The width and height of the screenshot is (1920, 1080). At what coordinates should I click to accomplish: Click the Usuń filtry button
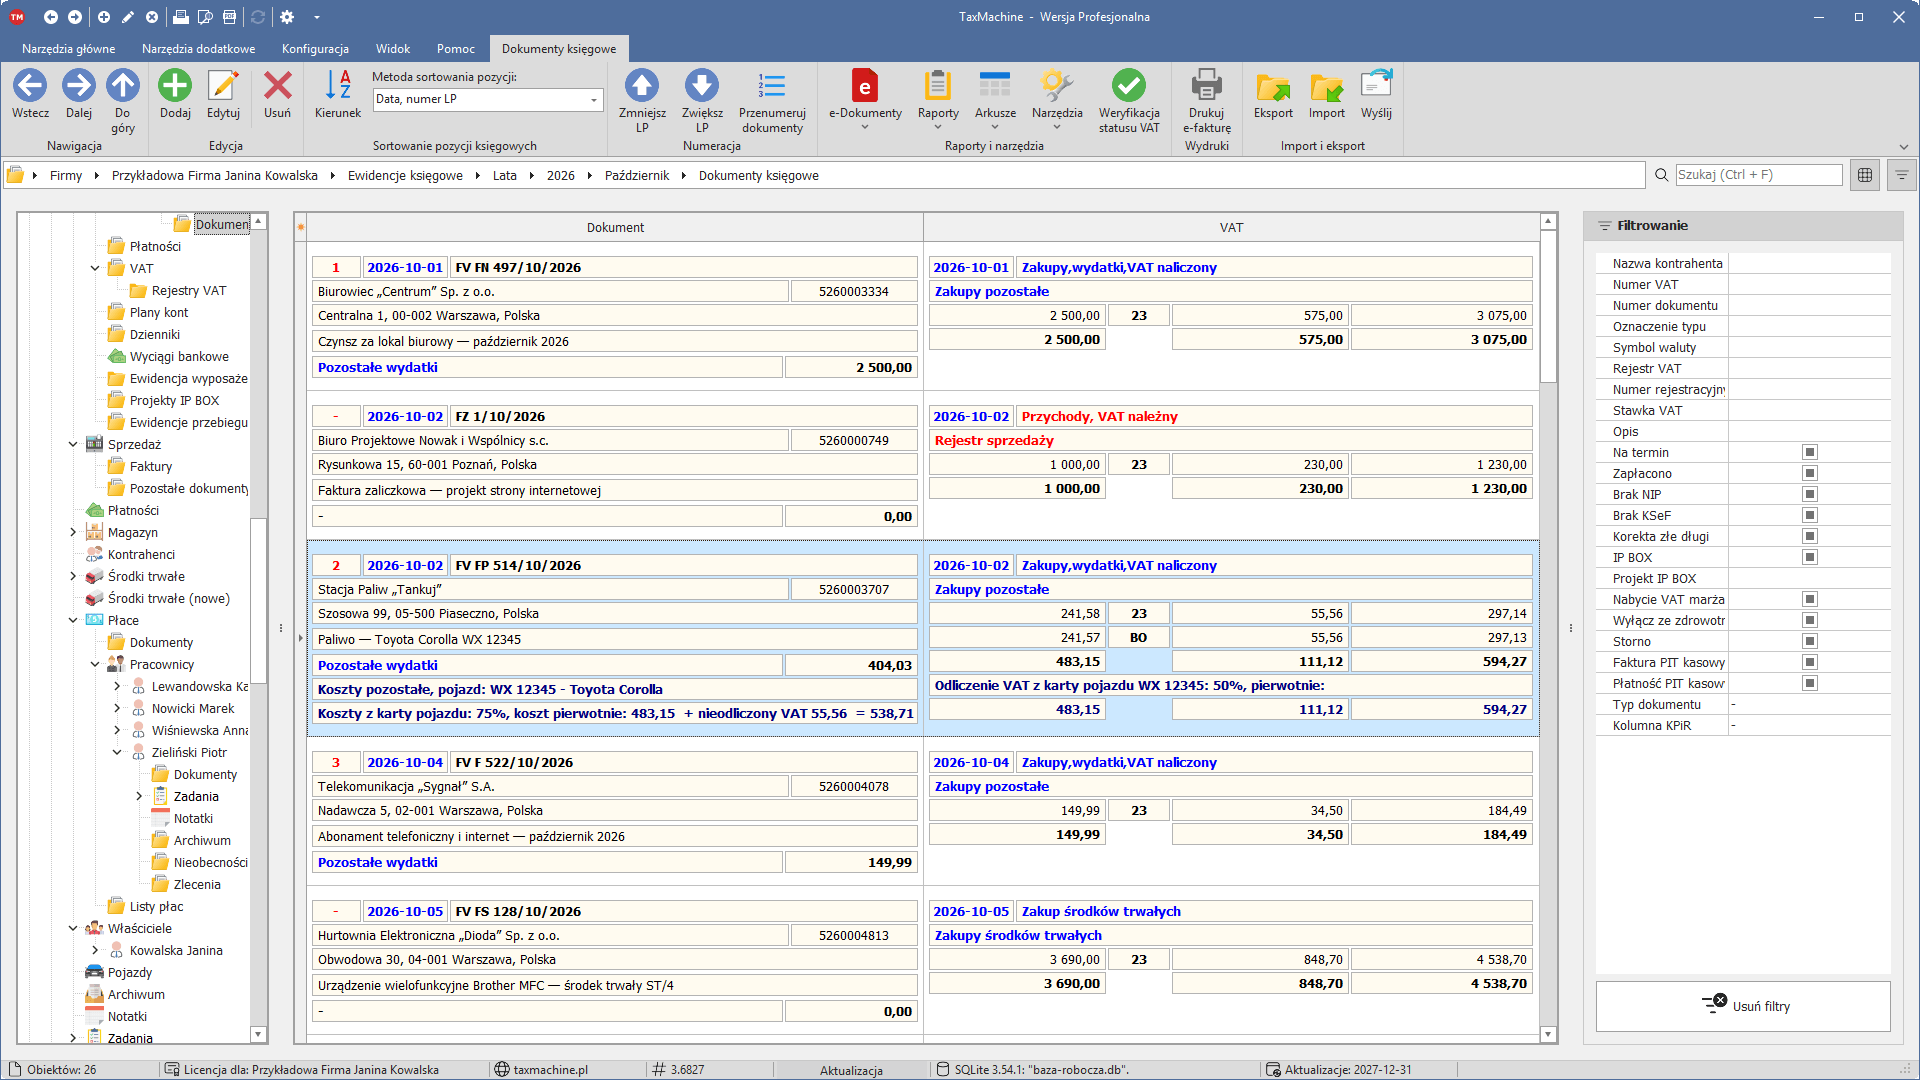(x=1743, y=1006)
